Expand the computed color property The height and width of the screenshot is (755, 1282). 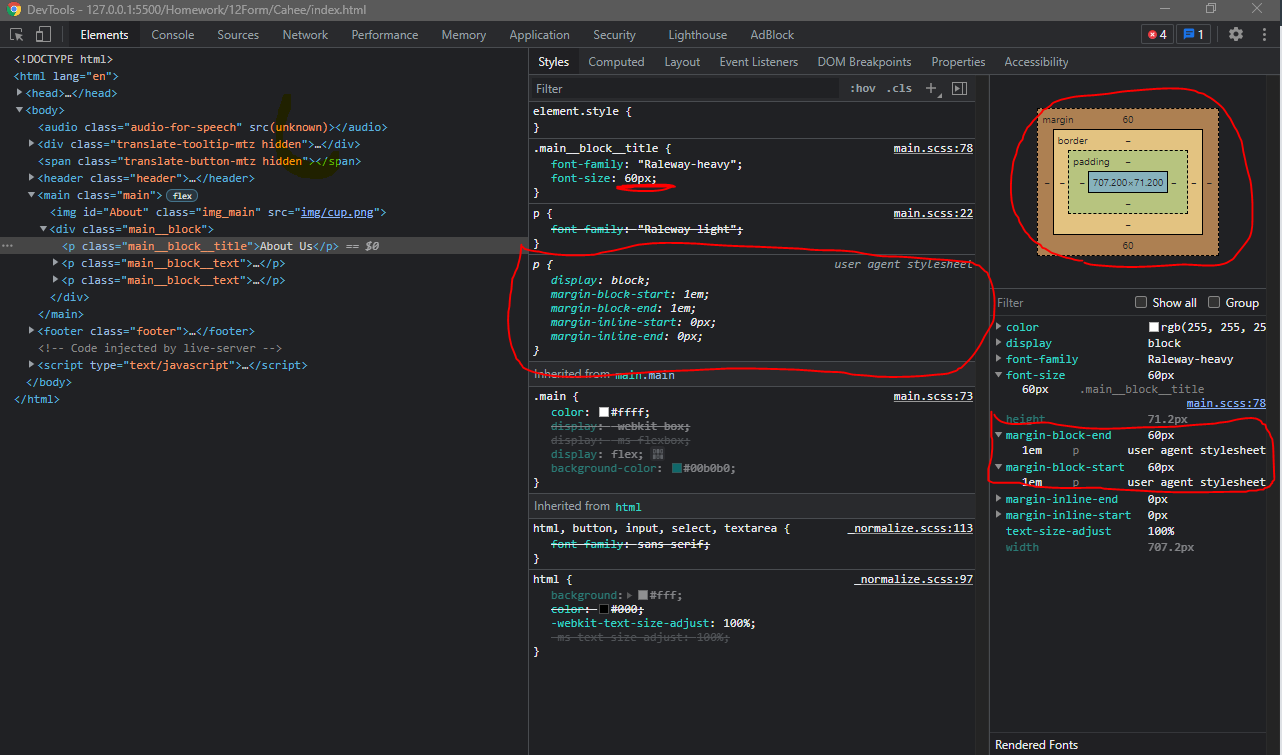coord(999,327)
